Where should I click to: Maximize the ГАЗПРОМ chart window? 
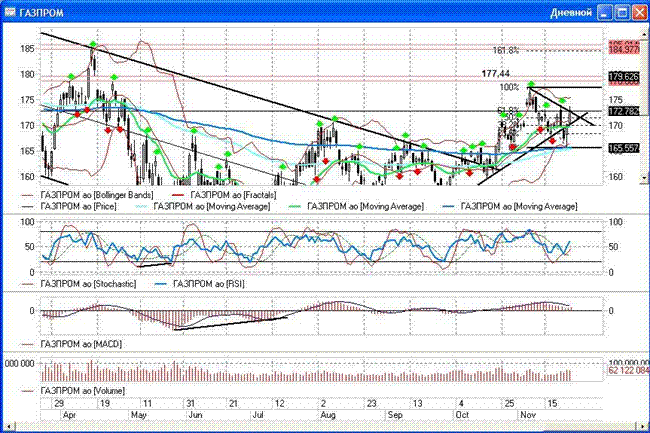(622, 13)
